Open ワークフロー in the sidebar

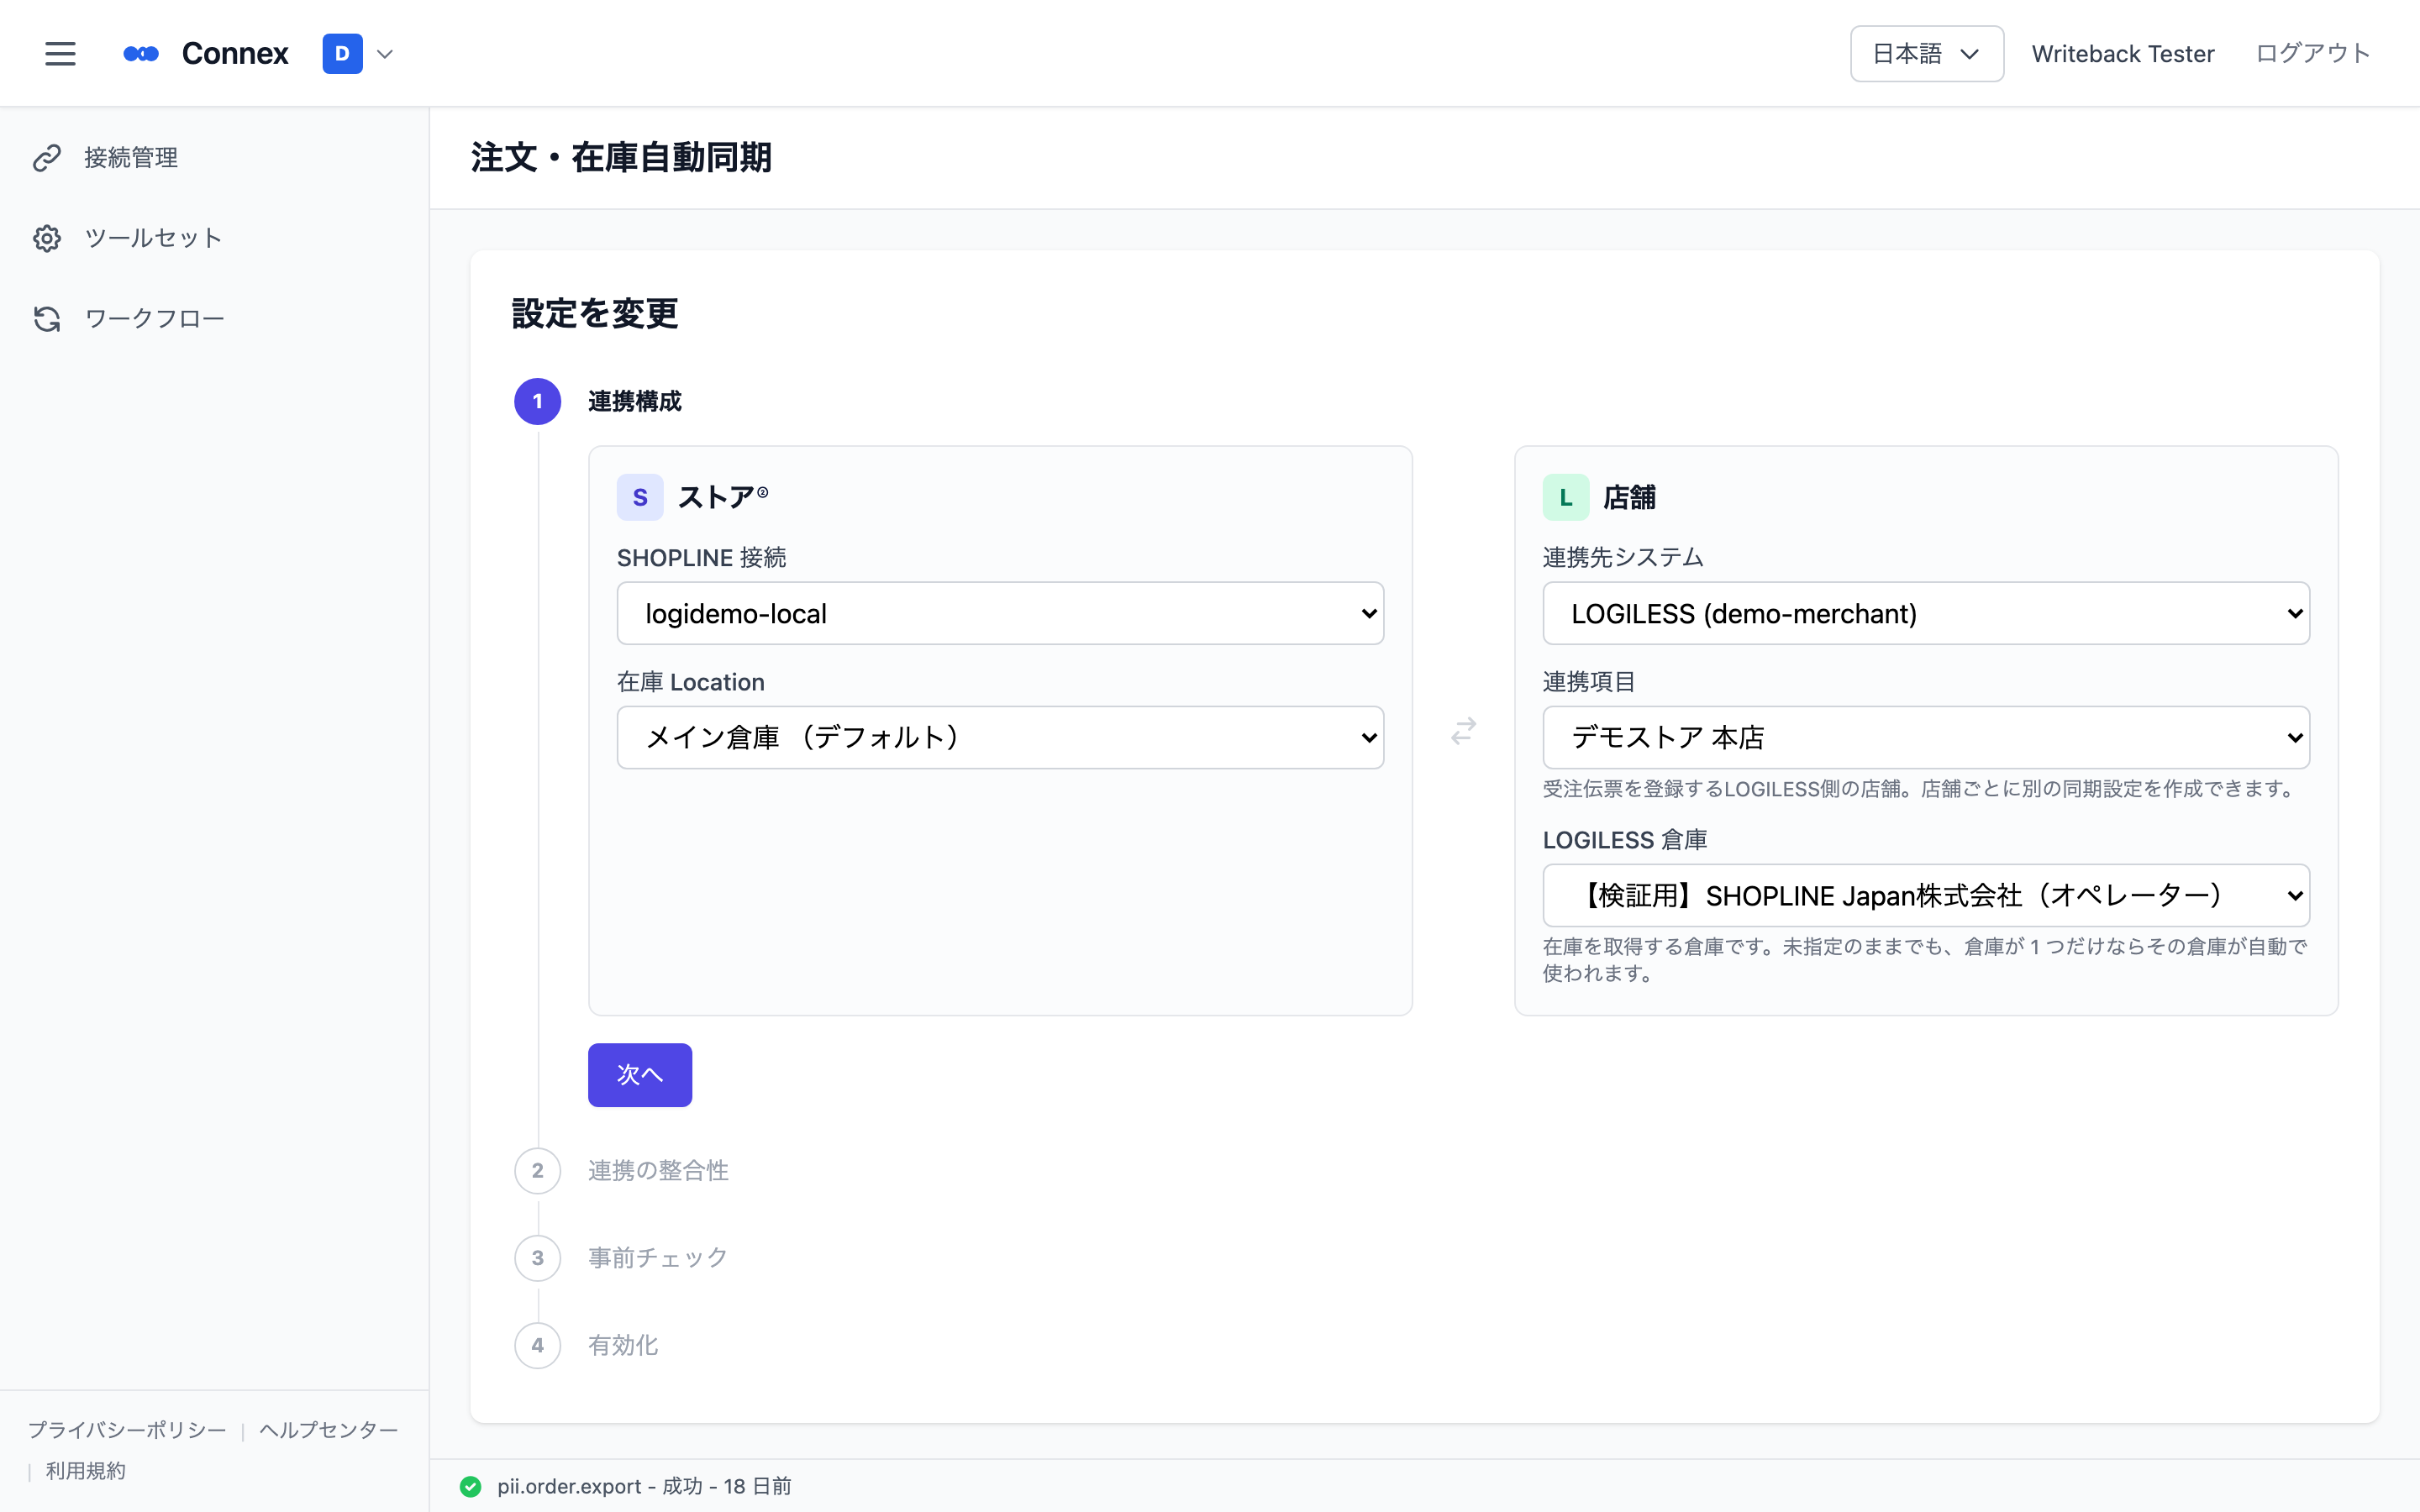point(155,319)
